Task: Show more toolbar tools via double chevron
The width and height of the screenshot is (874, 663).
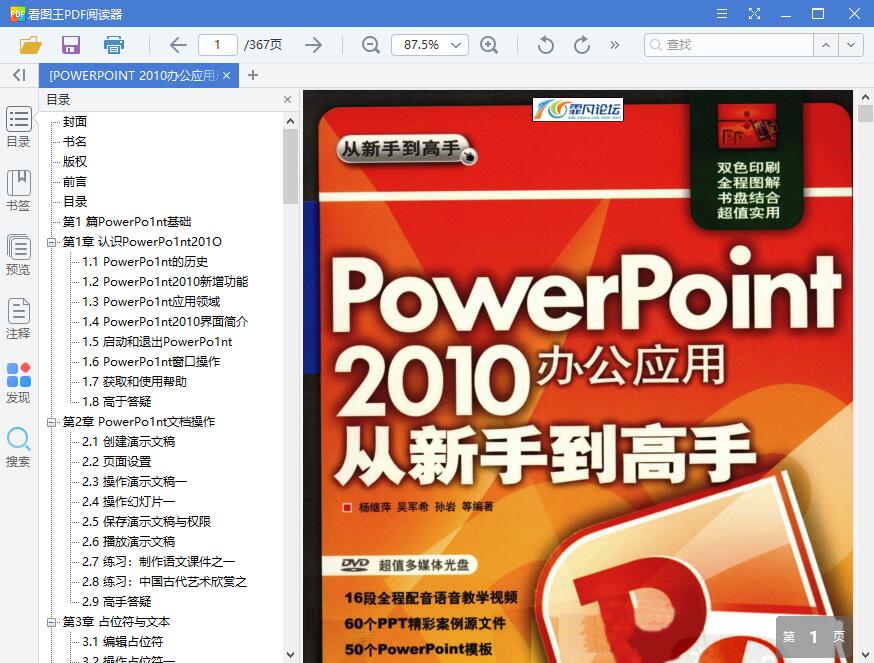Action: coord(614,45)
